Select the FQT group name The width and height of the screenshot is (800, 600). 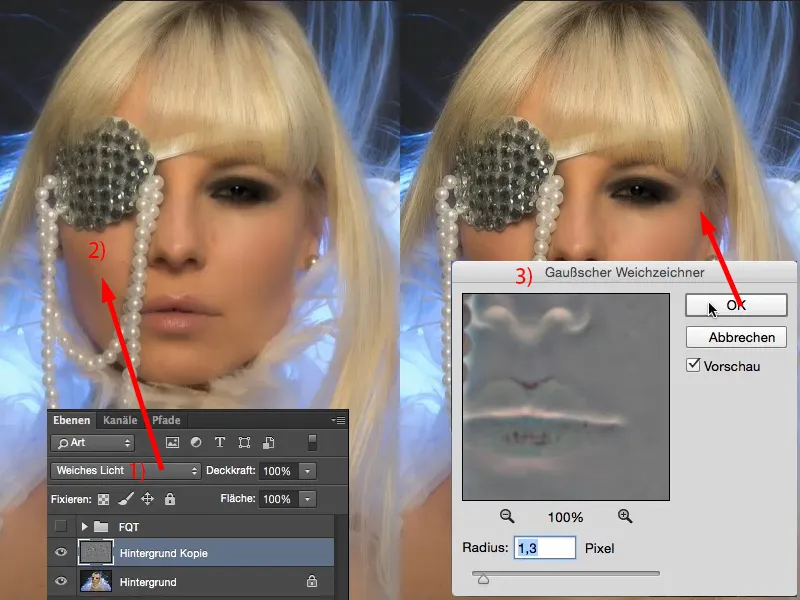(x=129, y=527)
